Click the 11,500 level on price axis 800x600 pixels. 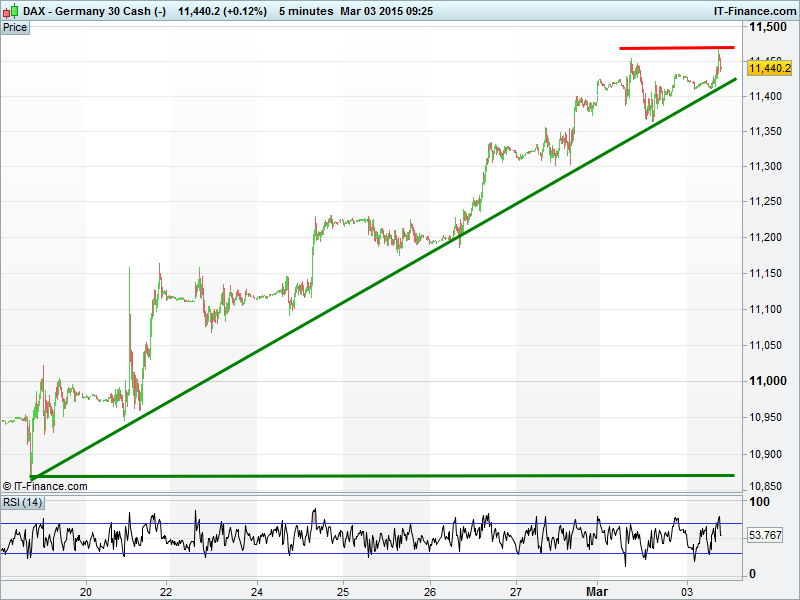[768, 25]
